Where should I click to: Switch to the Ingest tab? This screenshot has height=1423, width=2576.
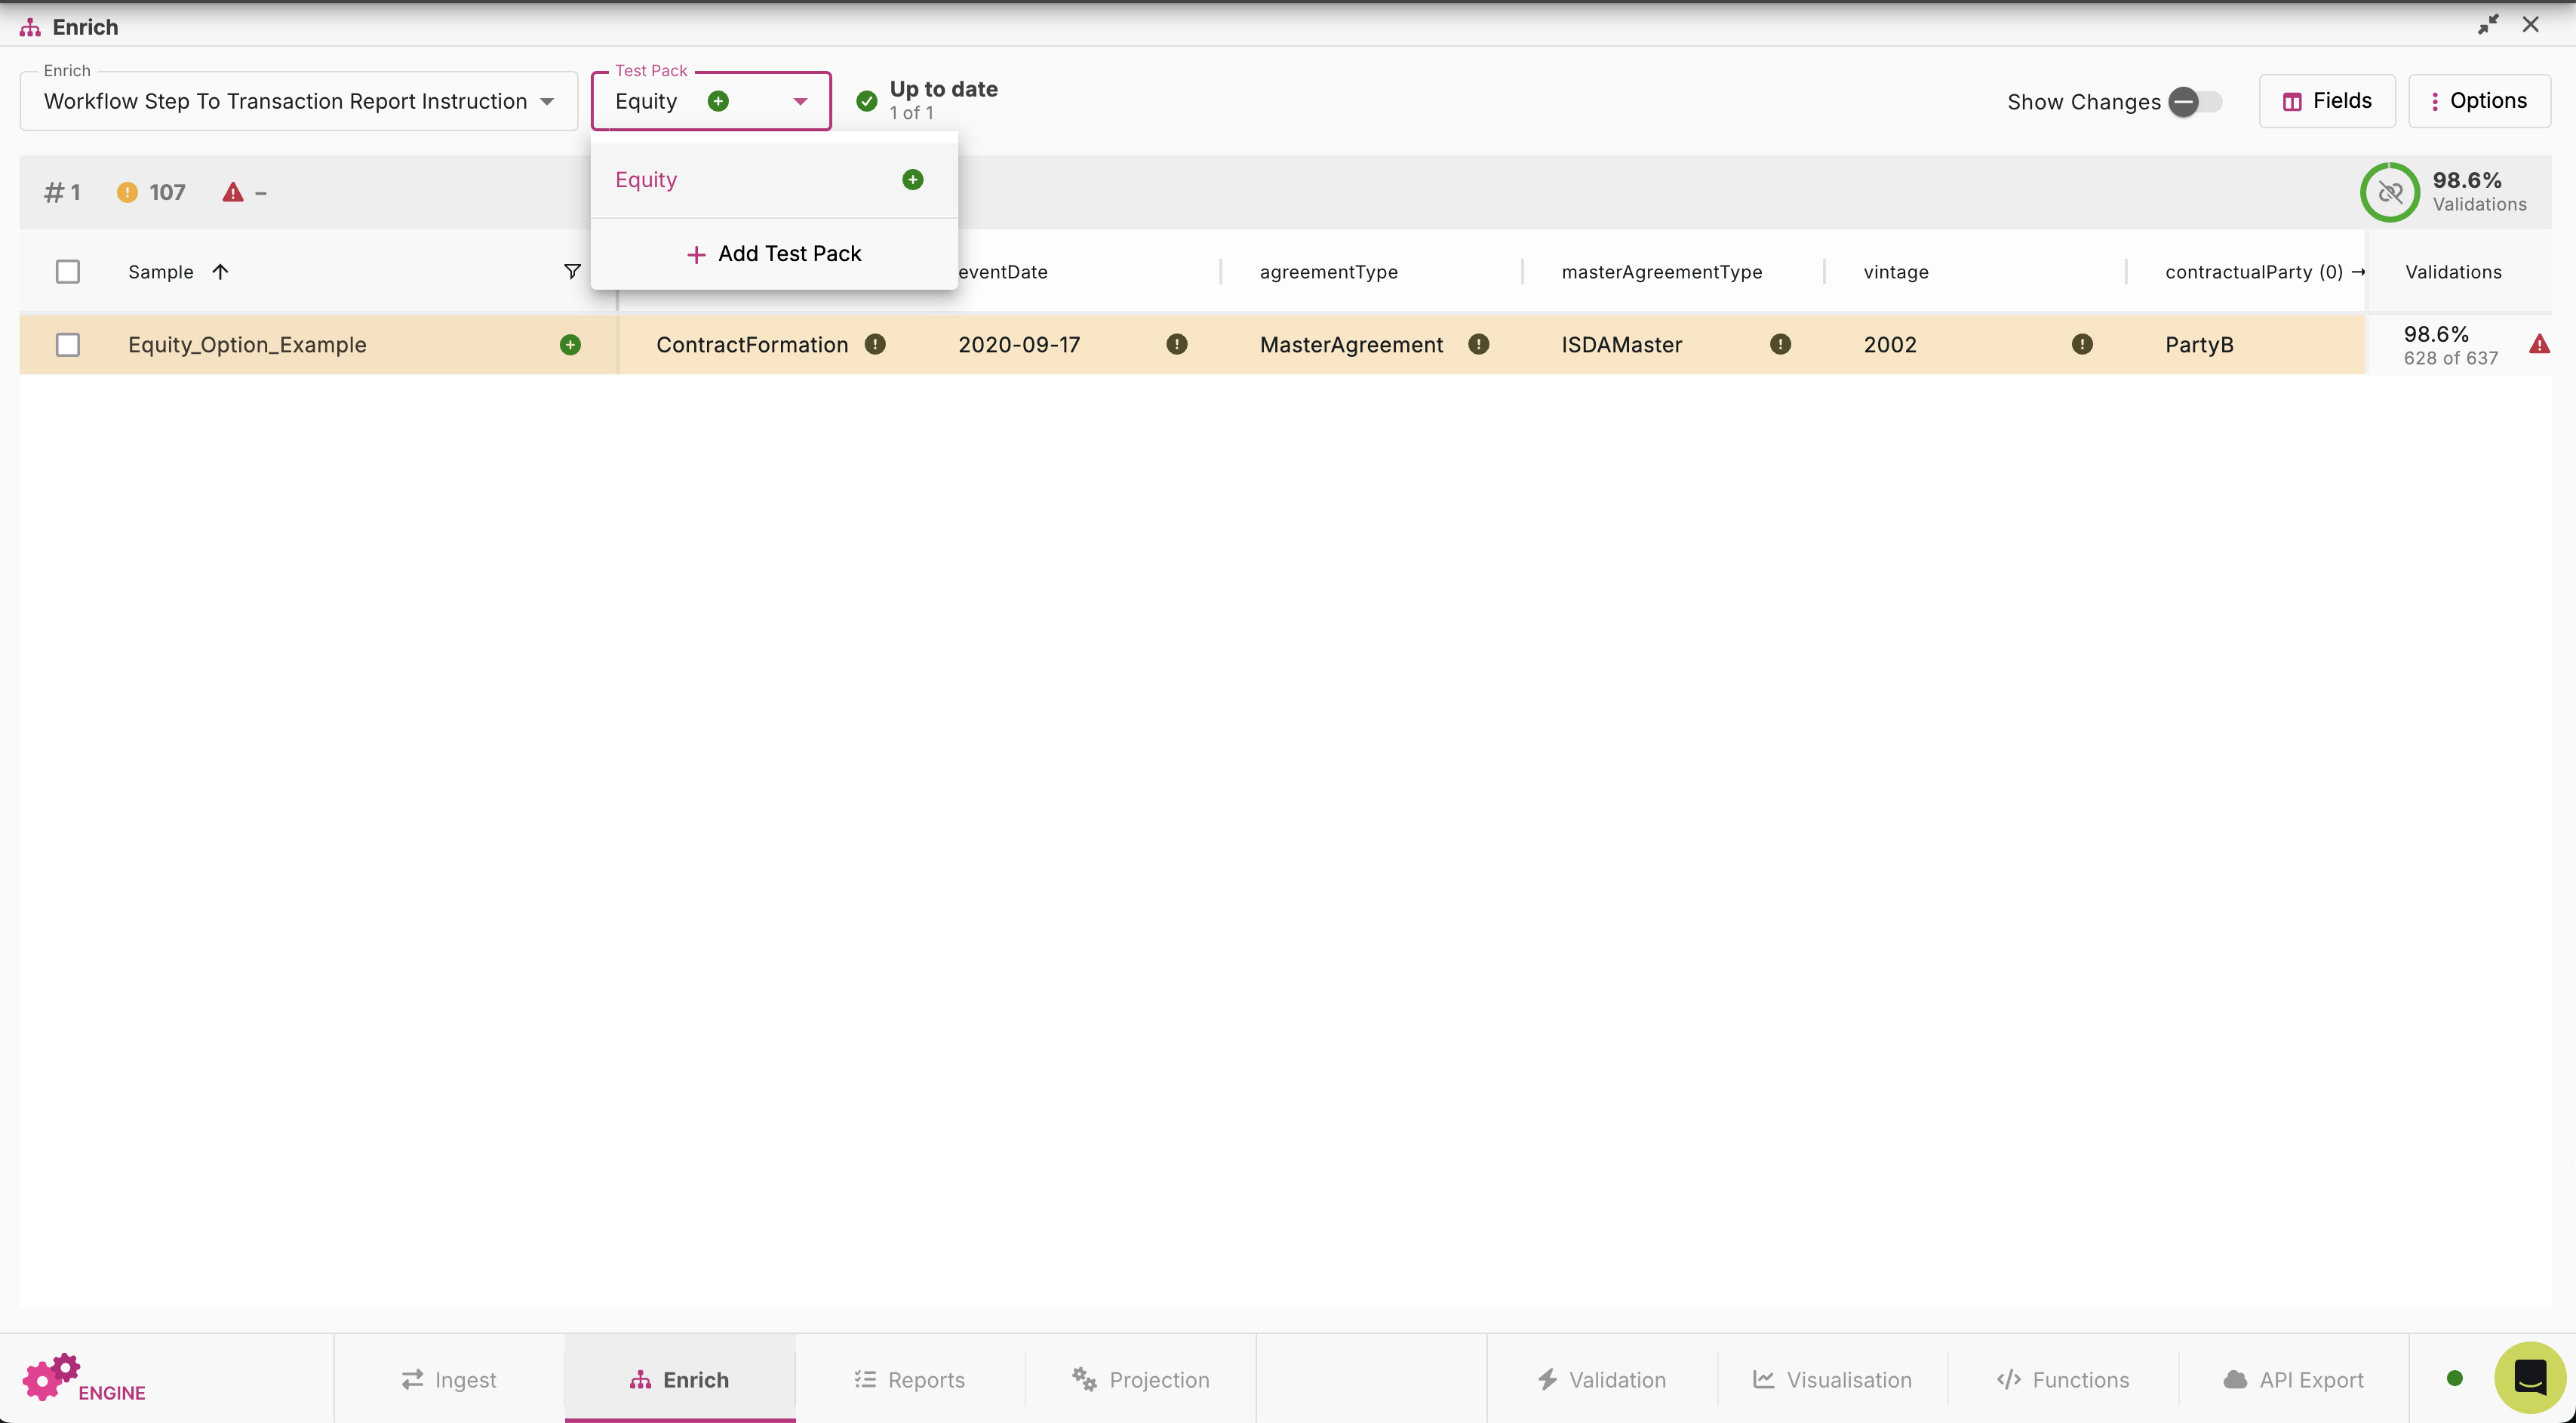(x=449, y=1380)
